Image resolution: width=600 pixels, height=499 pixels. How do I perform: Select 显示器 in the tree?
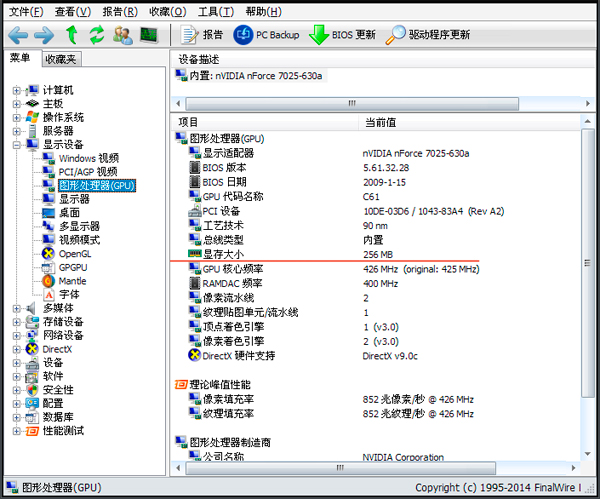click(74, 199)
